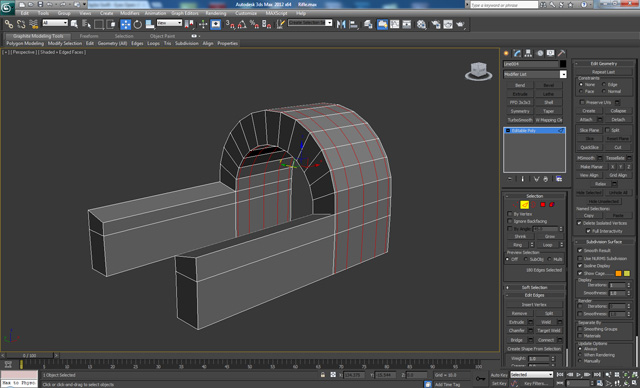This screenshot has height=388, width=640.
Task: Click the Select by Name icon
Action: click(87, 24)
